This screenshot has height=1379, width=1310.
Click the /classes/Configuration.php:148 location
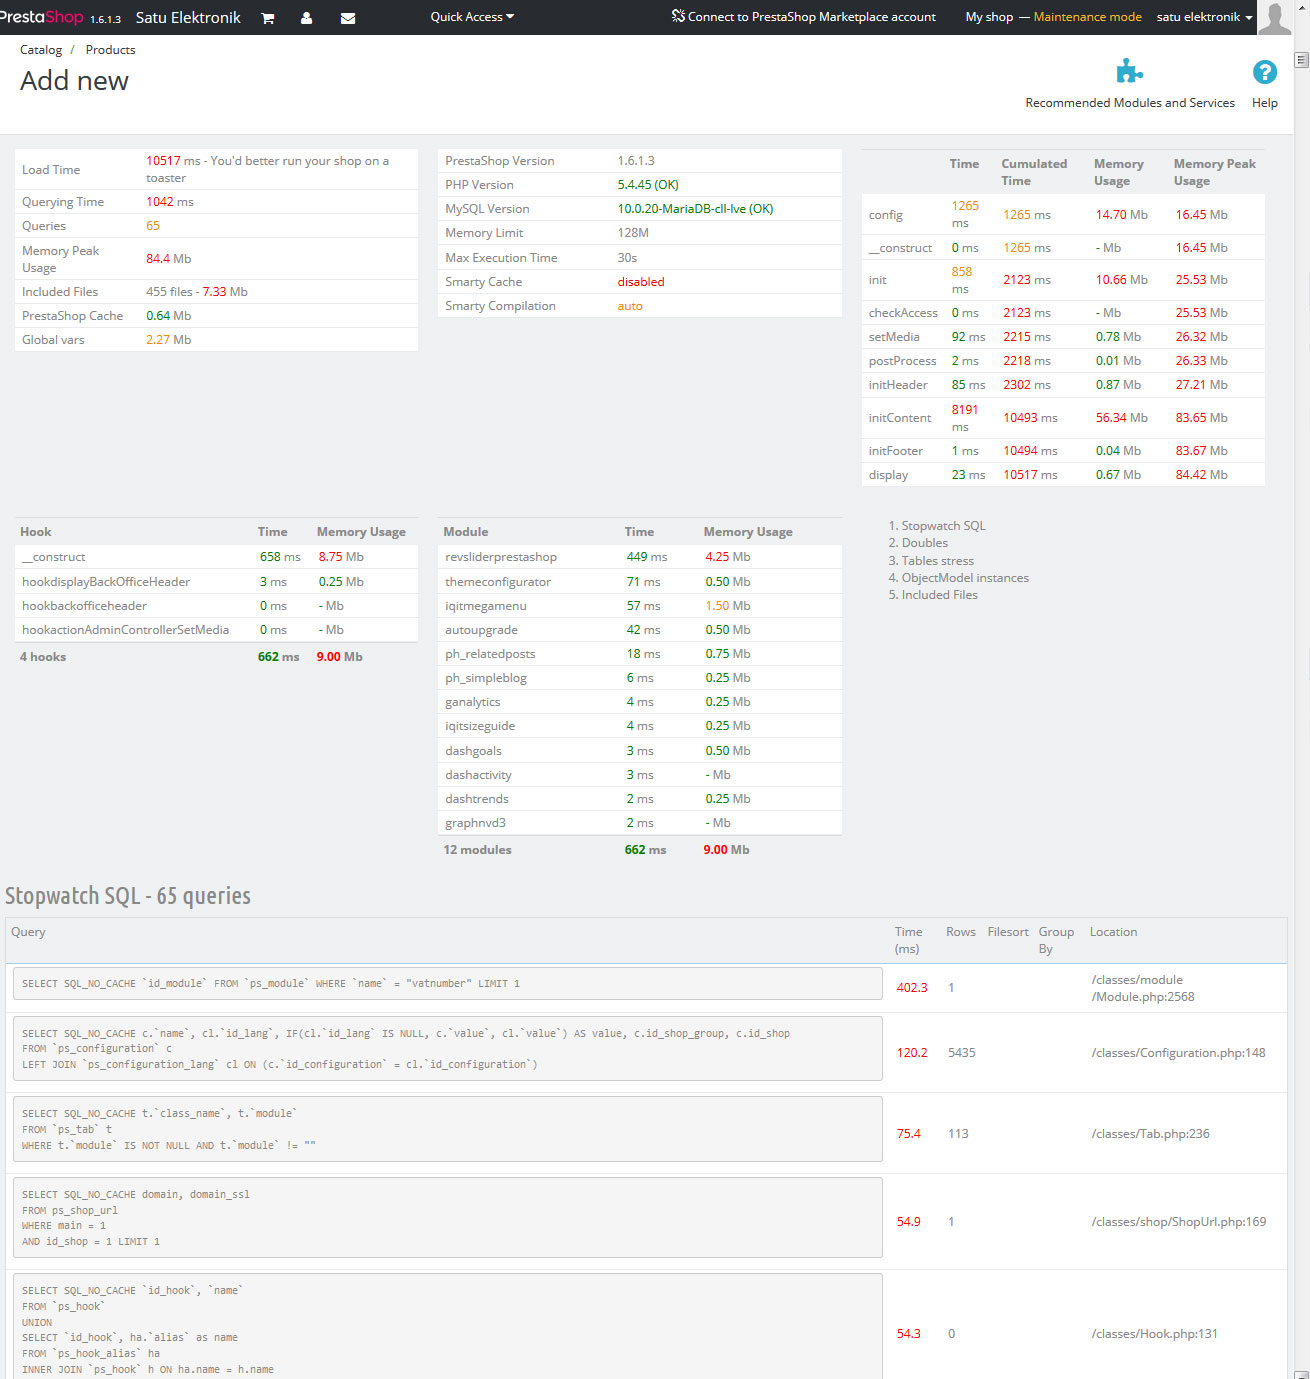(1178, 1053)
